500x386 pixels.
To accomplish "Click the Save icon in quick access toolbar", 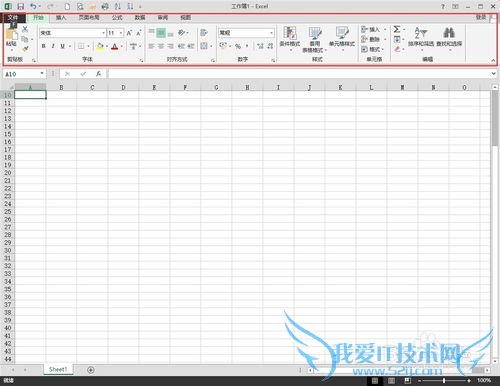I will point(21,6).
